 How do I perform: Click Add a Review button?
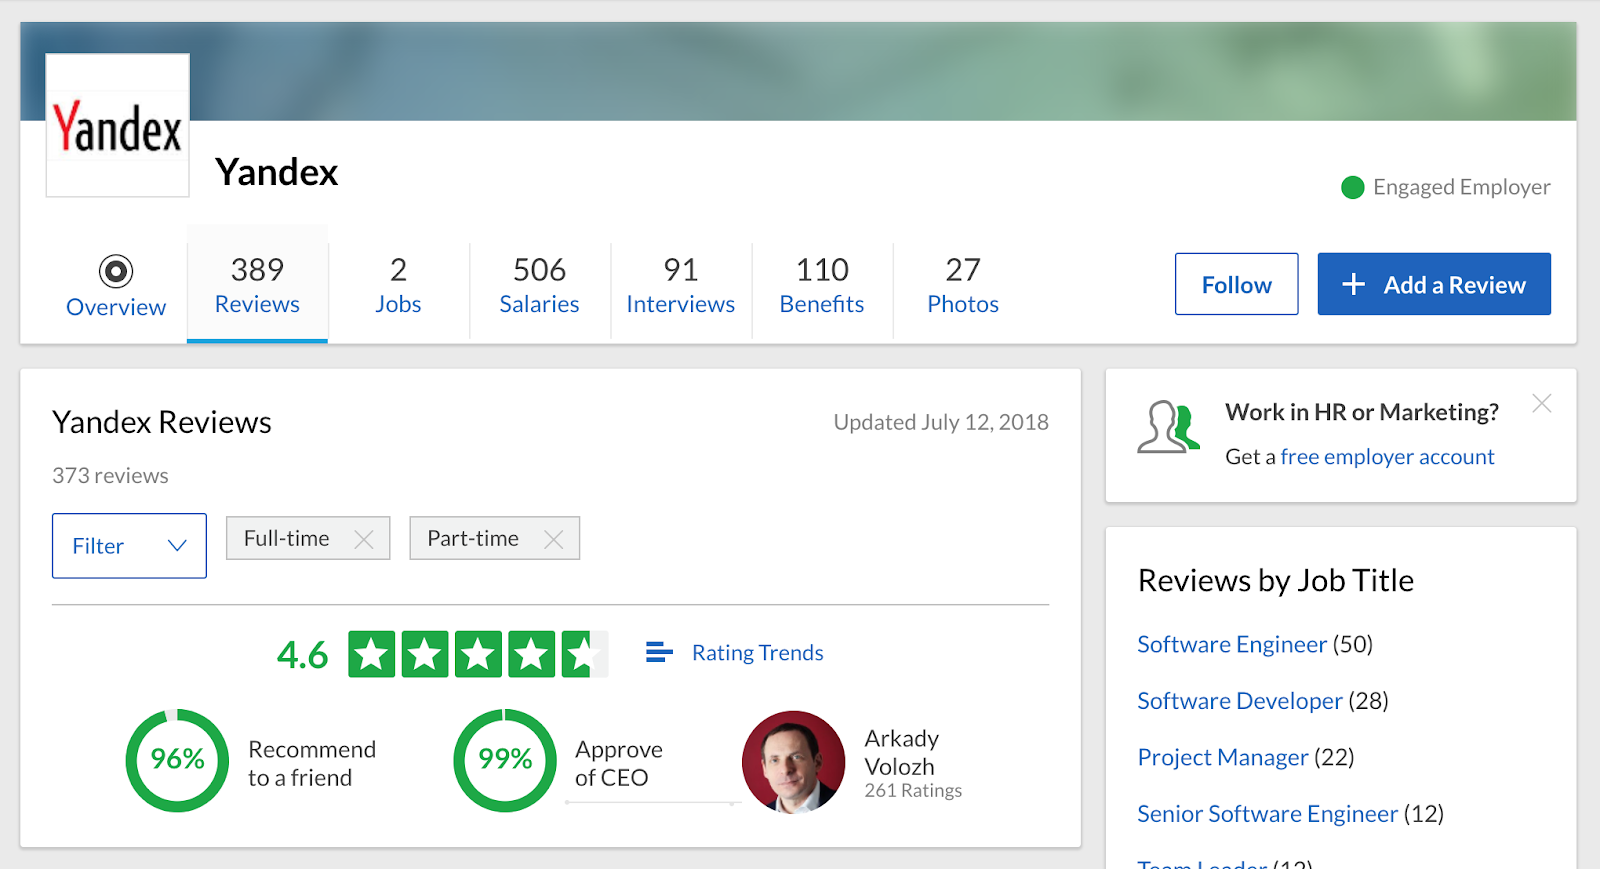pos(1433,285)
